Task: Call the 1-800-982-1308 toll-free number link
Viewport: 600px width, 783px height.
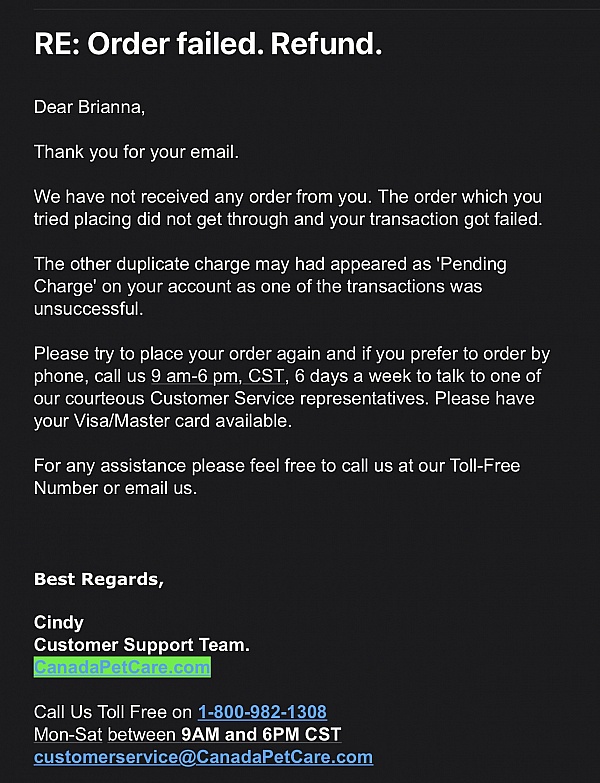Action: click(262, 712)
